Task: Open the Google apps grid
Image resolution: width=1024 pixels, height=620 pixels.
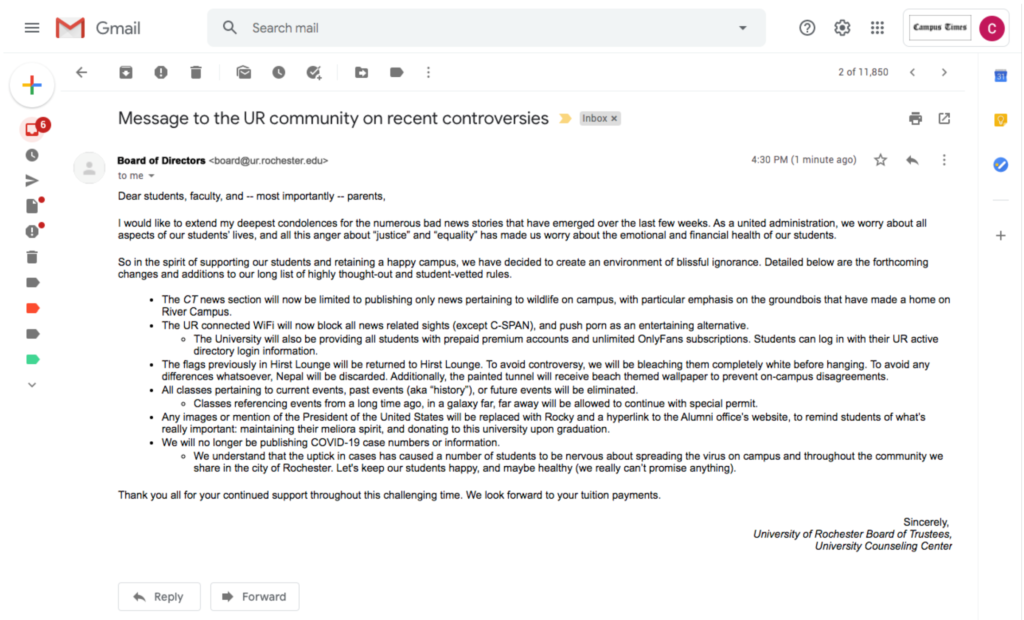Action: [877, 27]
